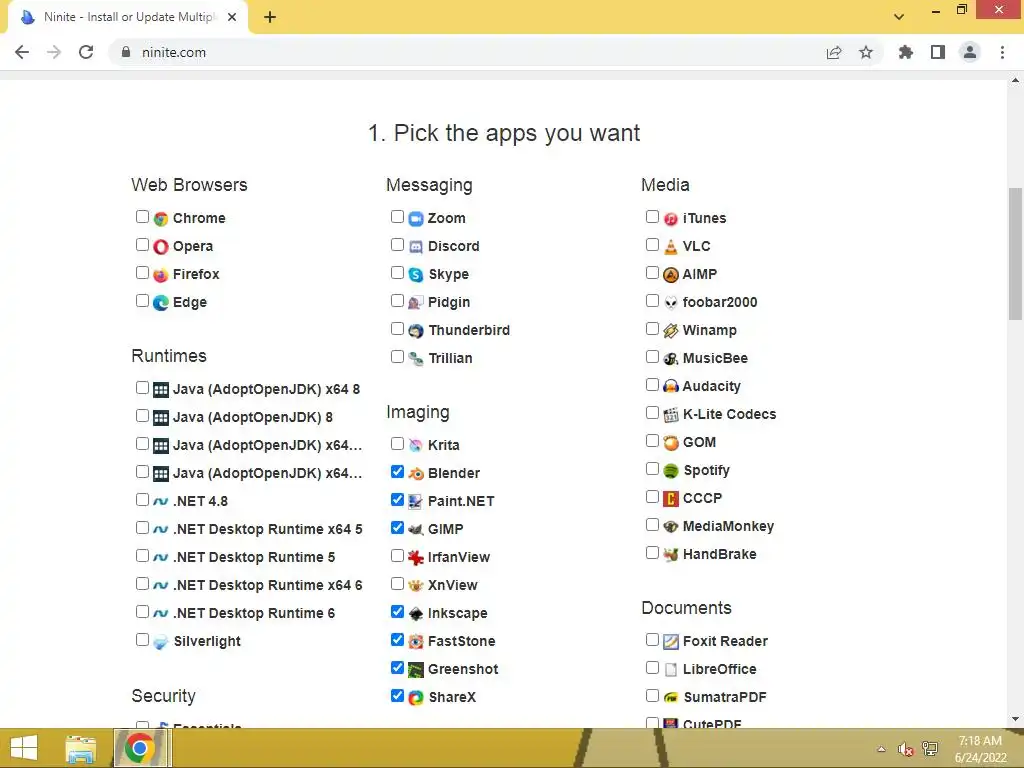Screen dimensions: 1024x768
Task: Click the Chrome app icon in Web Browsers
Action: [161, 219]
